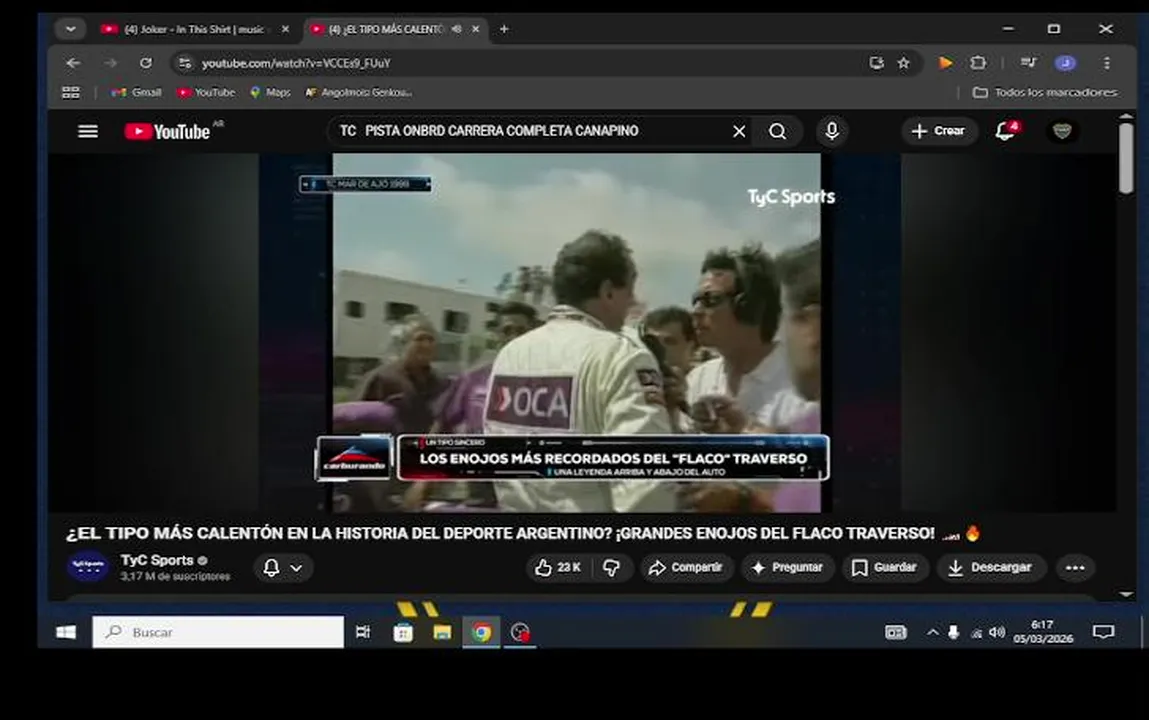Open clock and date 6:17 flyout
Screen dimensions: 1149x720
tap(1043, 632)
